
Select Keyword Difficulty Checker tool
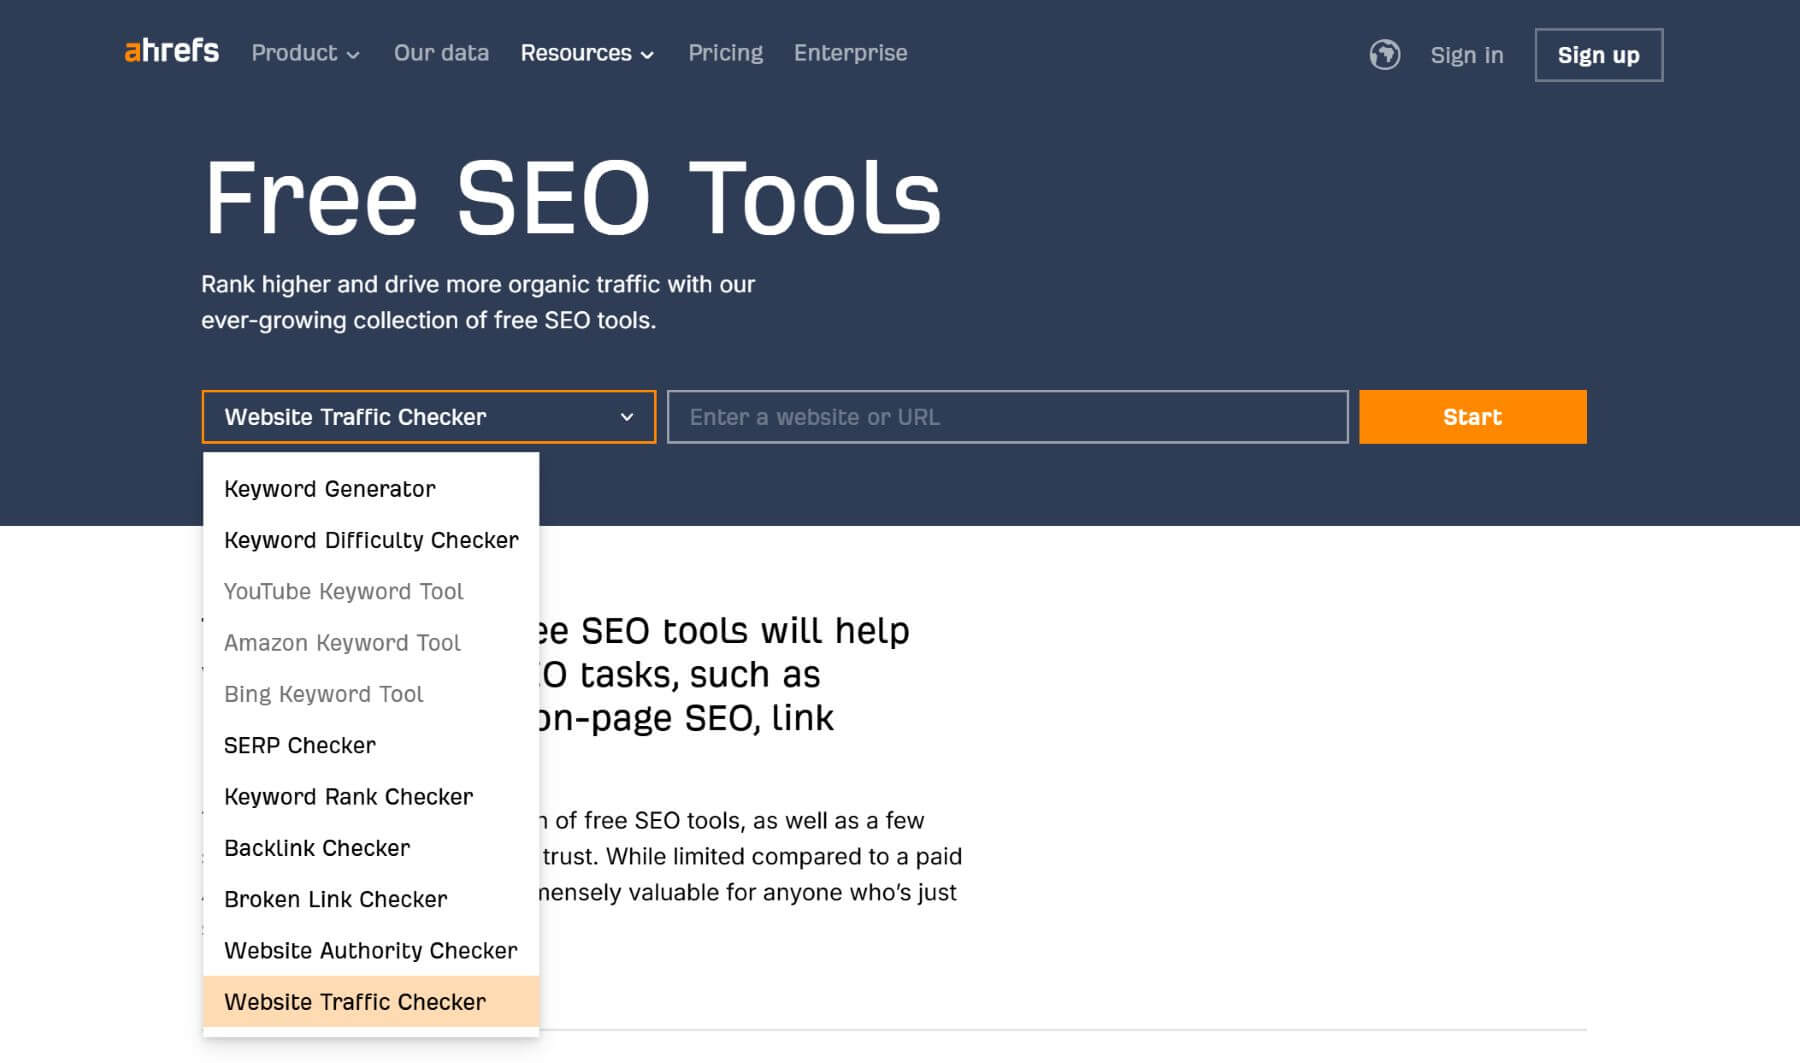371,540
